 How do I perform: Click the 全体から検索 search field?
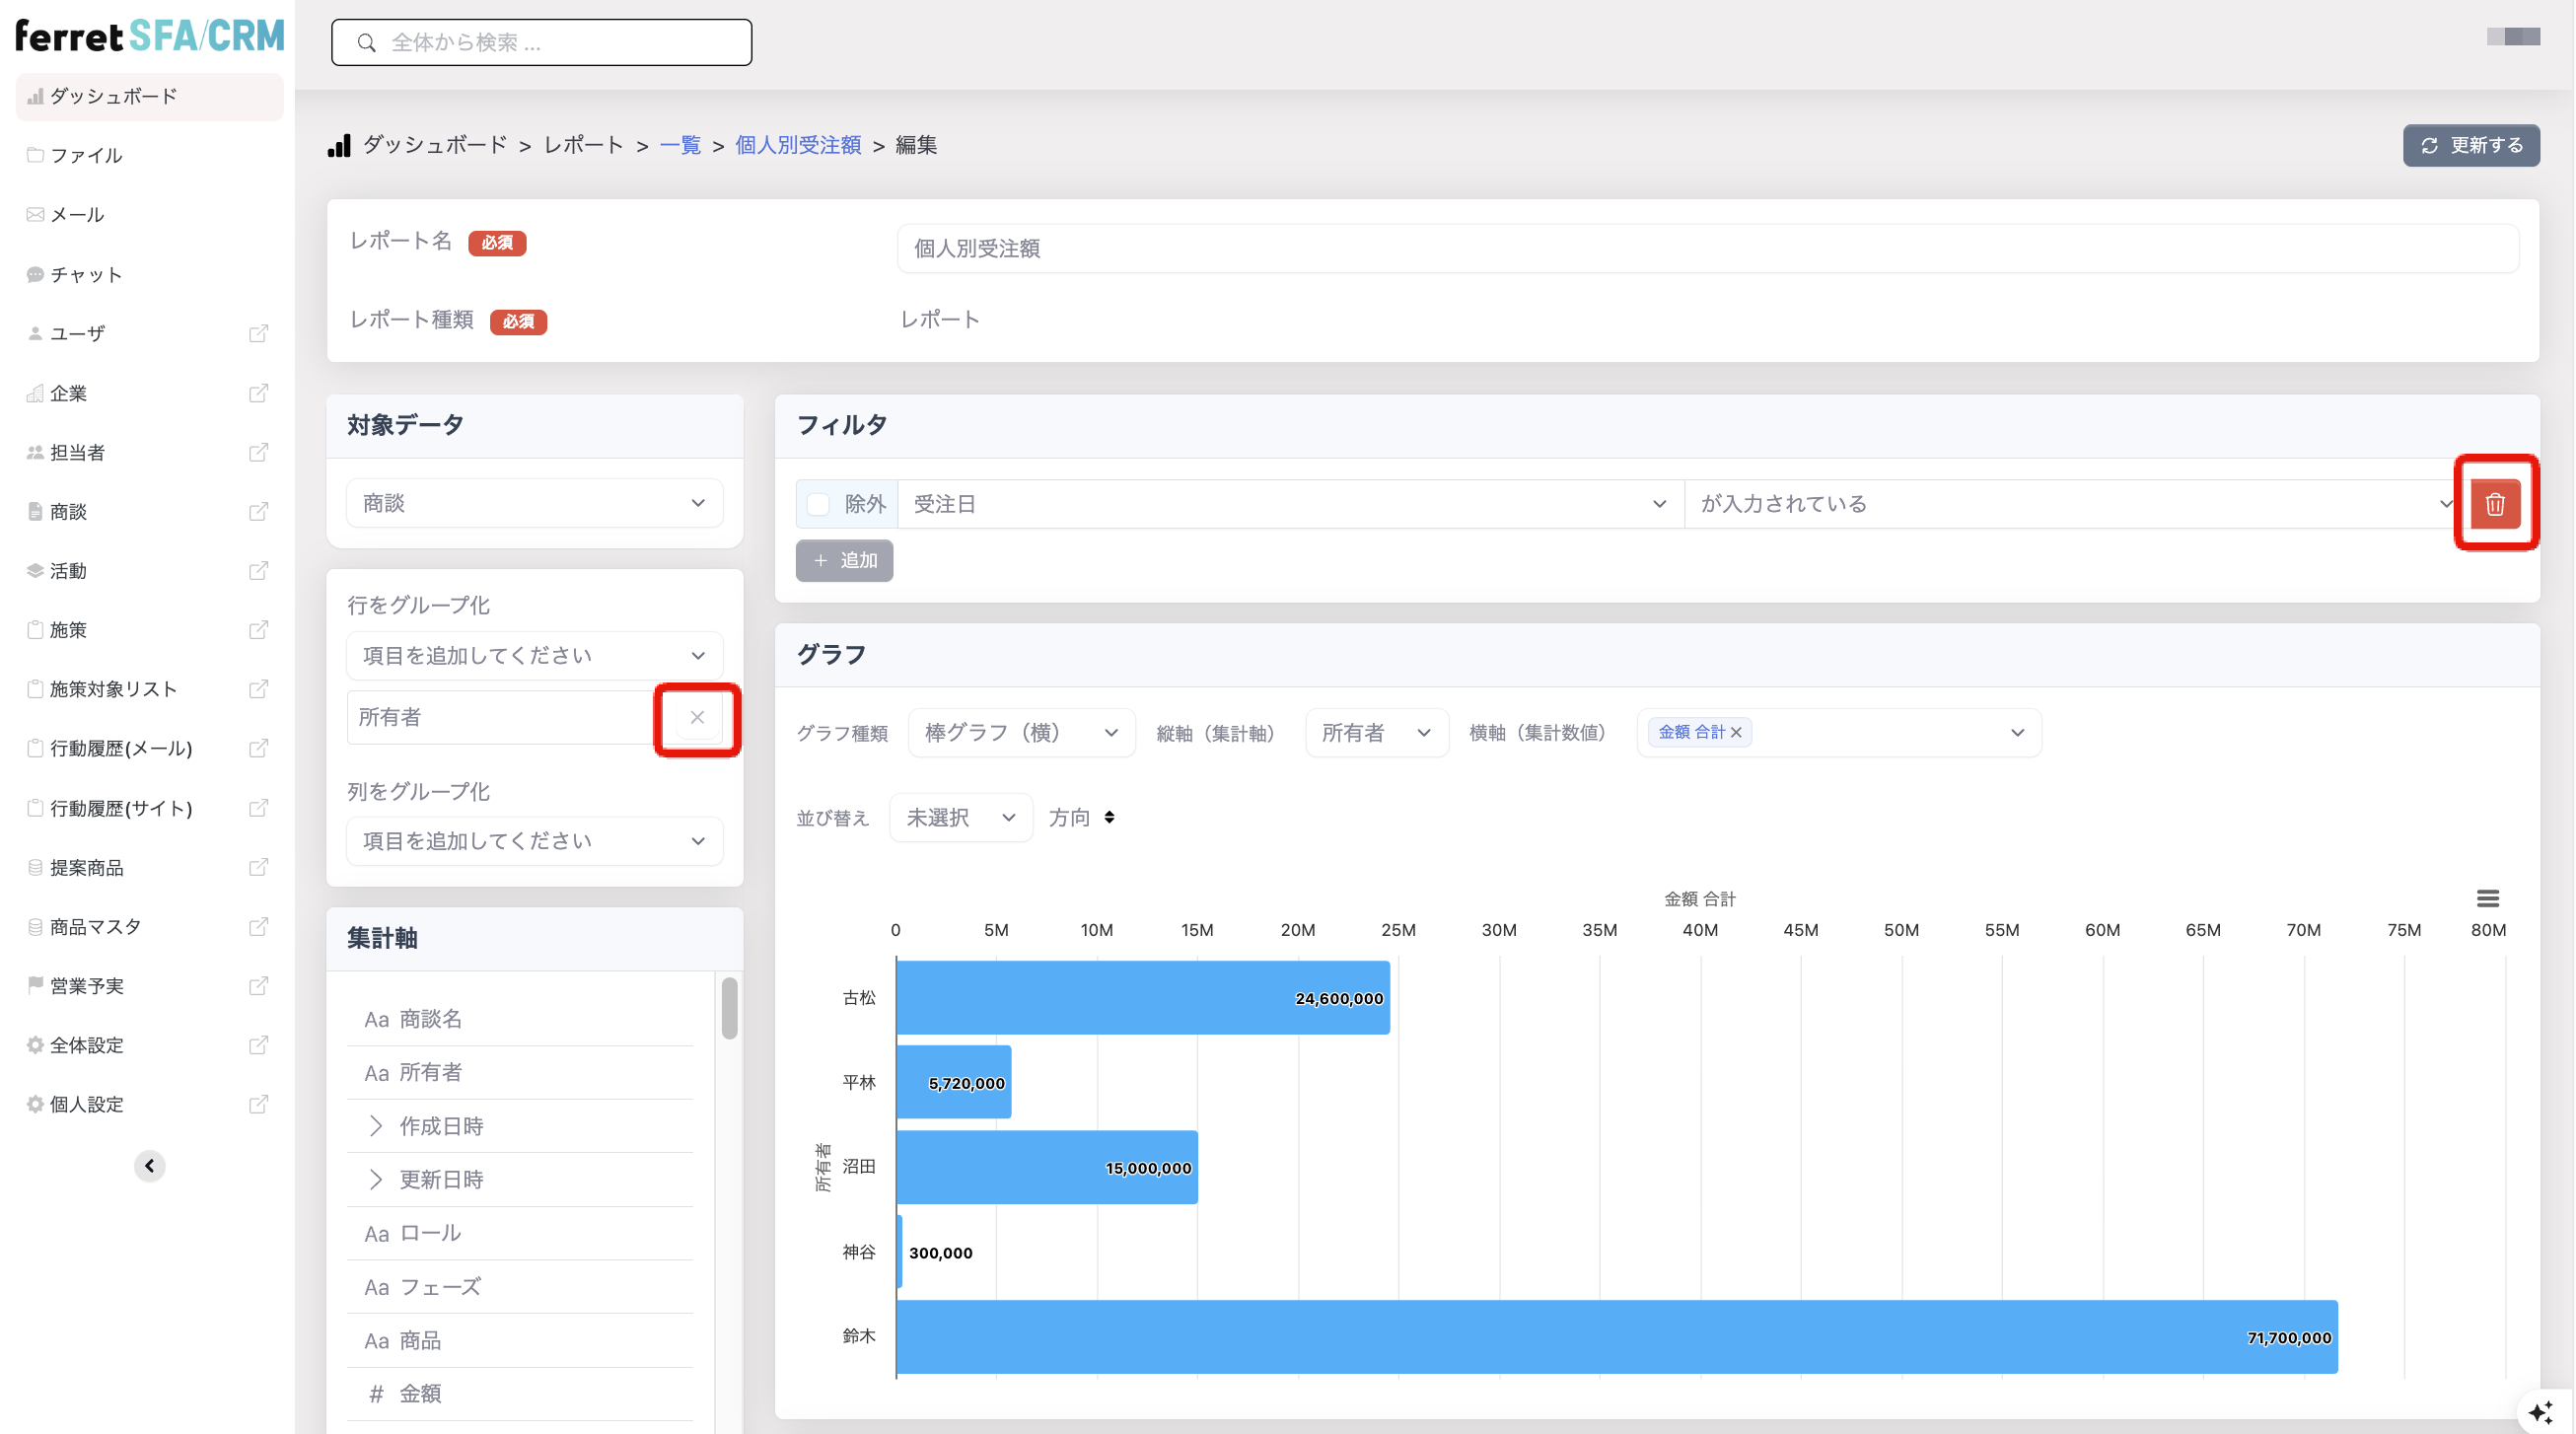click(x=541, y=42)
